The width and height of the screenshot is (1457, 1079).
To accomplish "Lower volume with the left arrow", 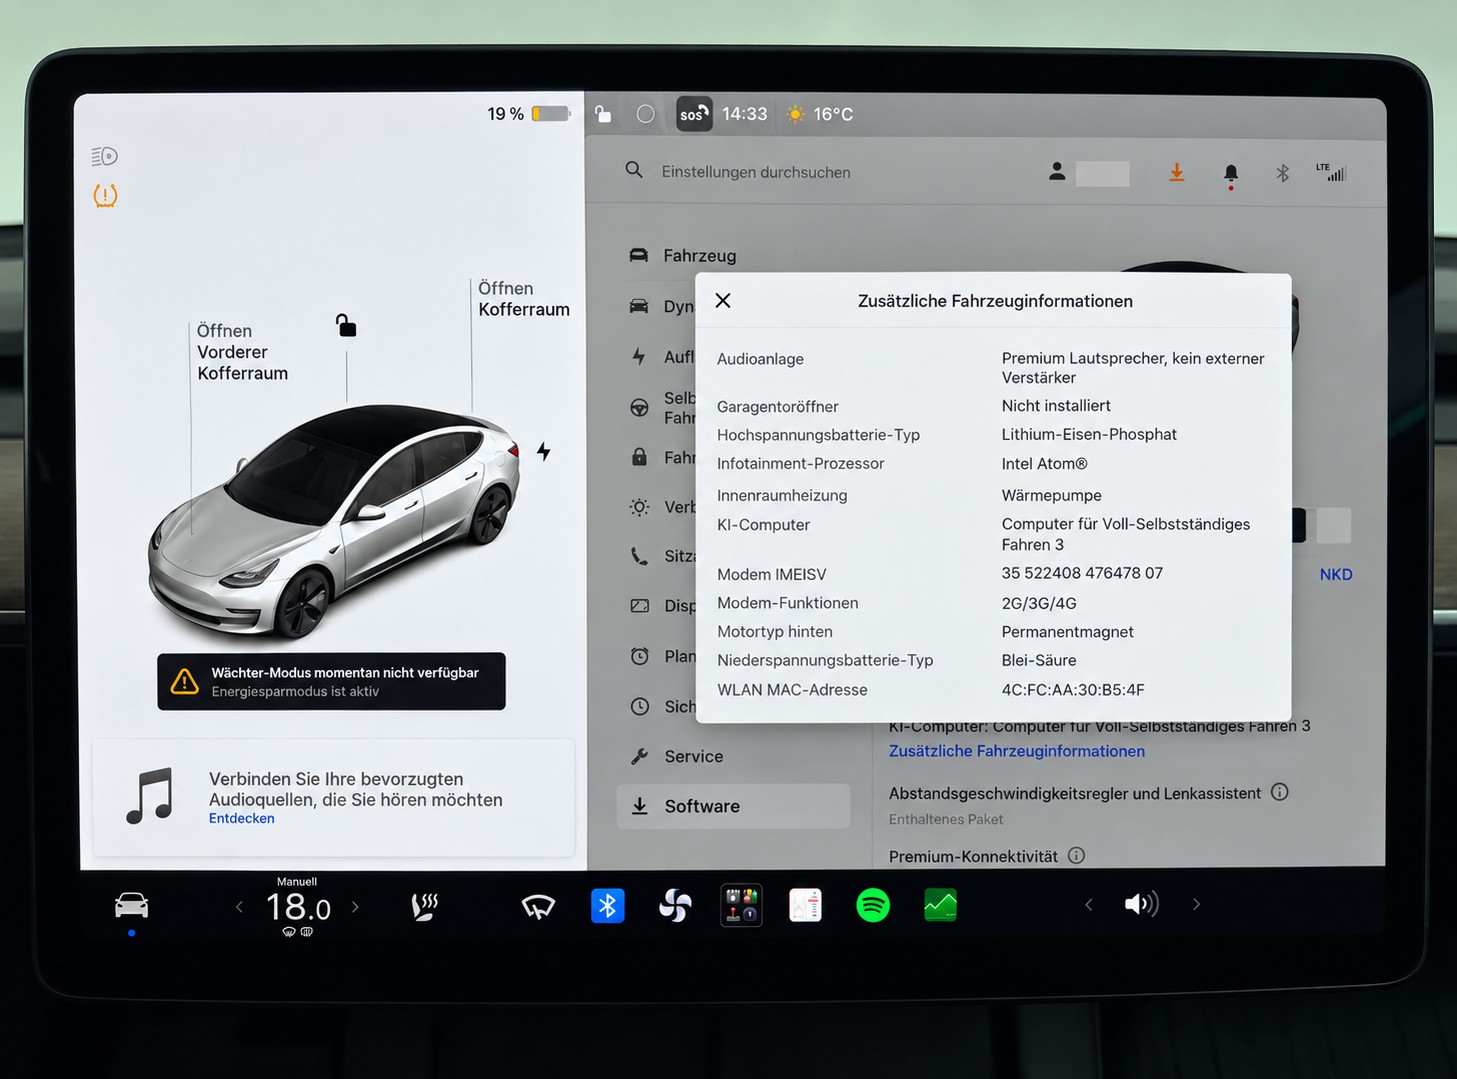I will coord(1089,905).
